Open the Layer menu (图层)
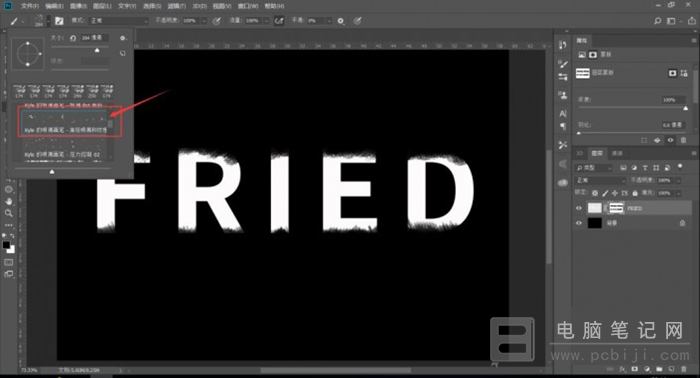 coord(102,6)
